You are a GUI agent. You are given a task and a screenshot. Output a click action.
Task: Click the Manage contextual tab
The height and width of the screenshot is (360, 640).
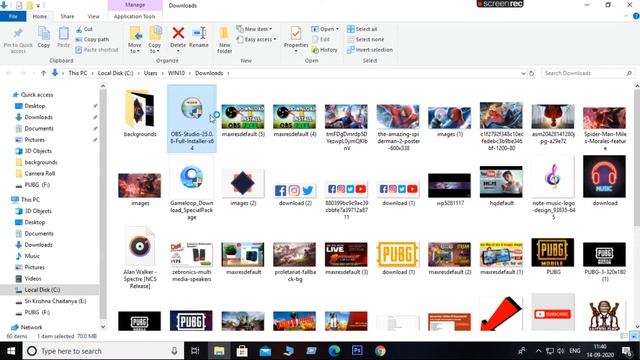point(135,5)
